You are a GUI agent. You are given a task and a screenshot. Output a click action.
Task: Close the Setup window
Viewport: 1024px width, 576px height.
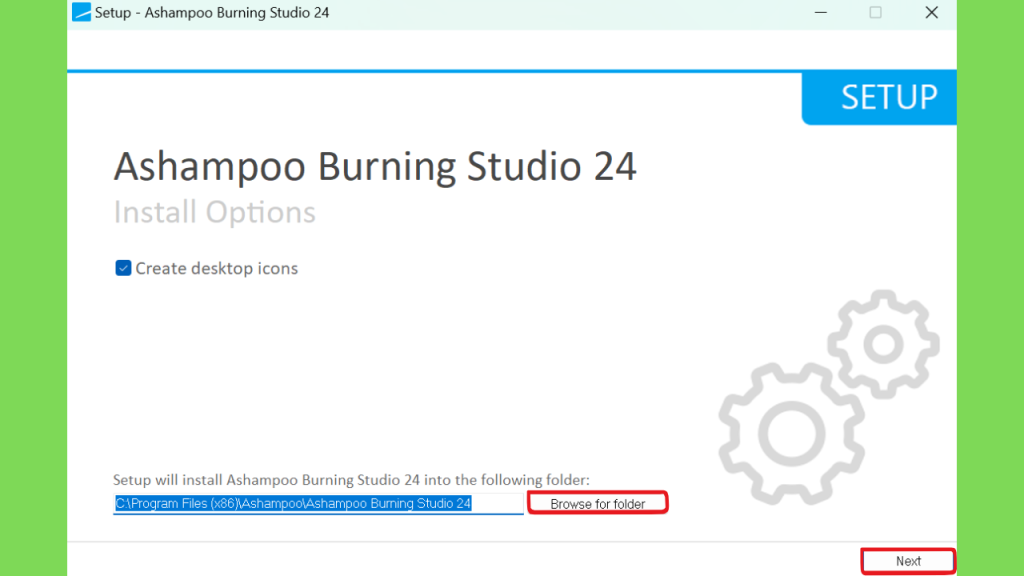point(931,12)
